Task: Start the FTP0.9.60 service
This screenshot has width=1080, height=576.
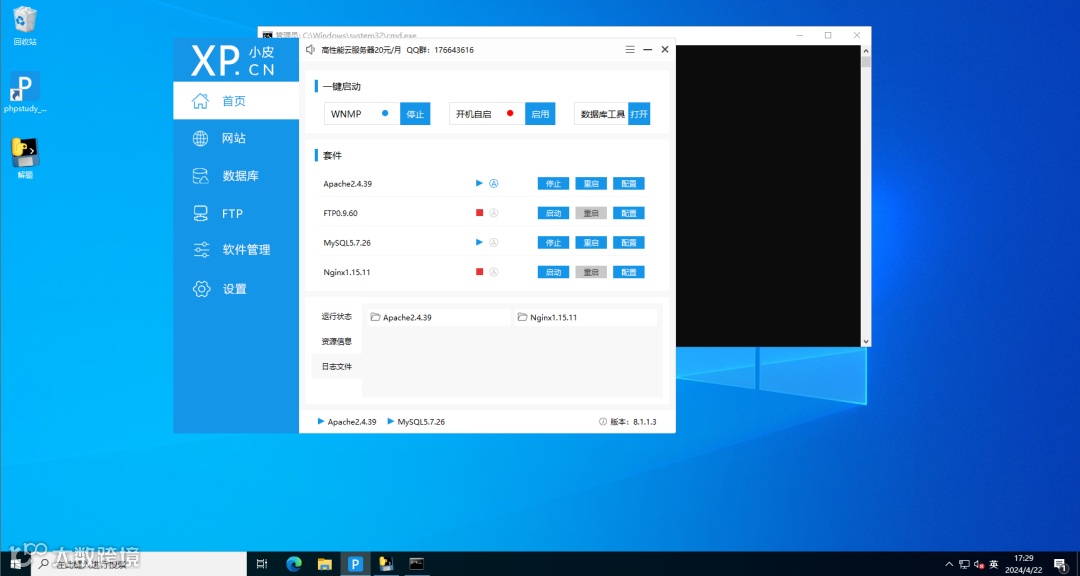Action: coord(553,214)
